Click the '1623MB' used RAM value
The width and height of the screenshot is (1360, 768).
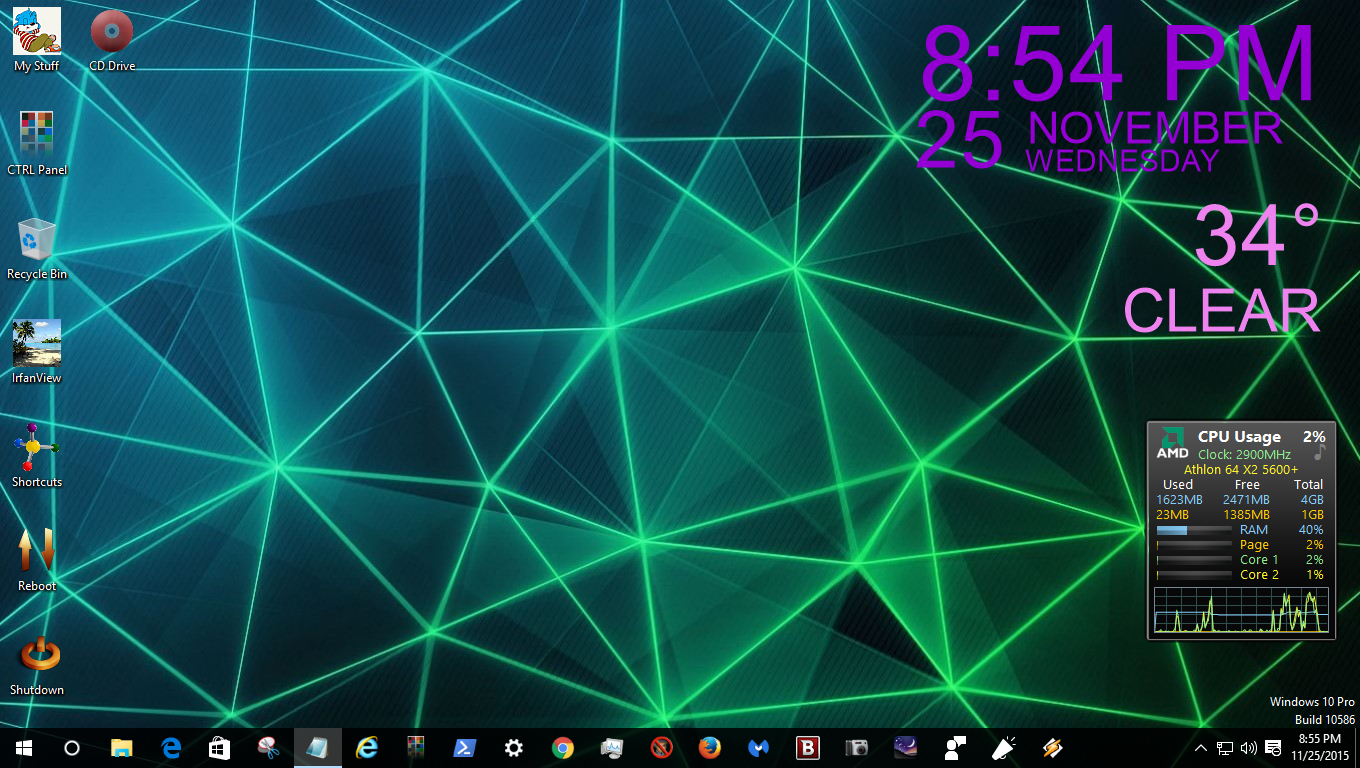[1180, 500]
